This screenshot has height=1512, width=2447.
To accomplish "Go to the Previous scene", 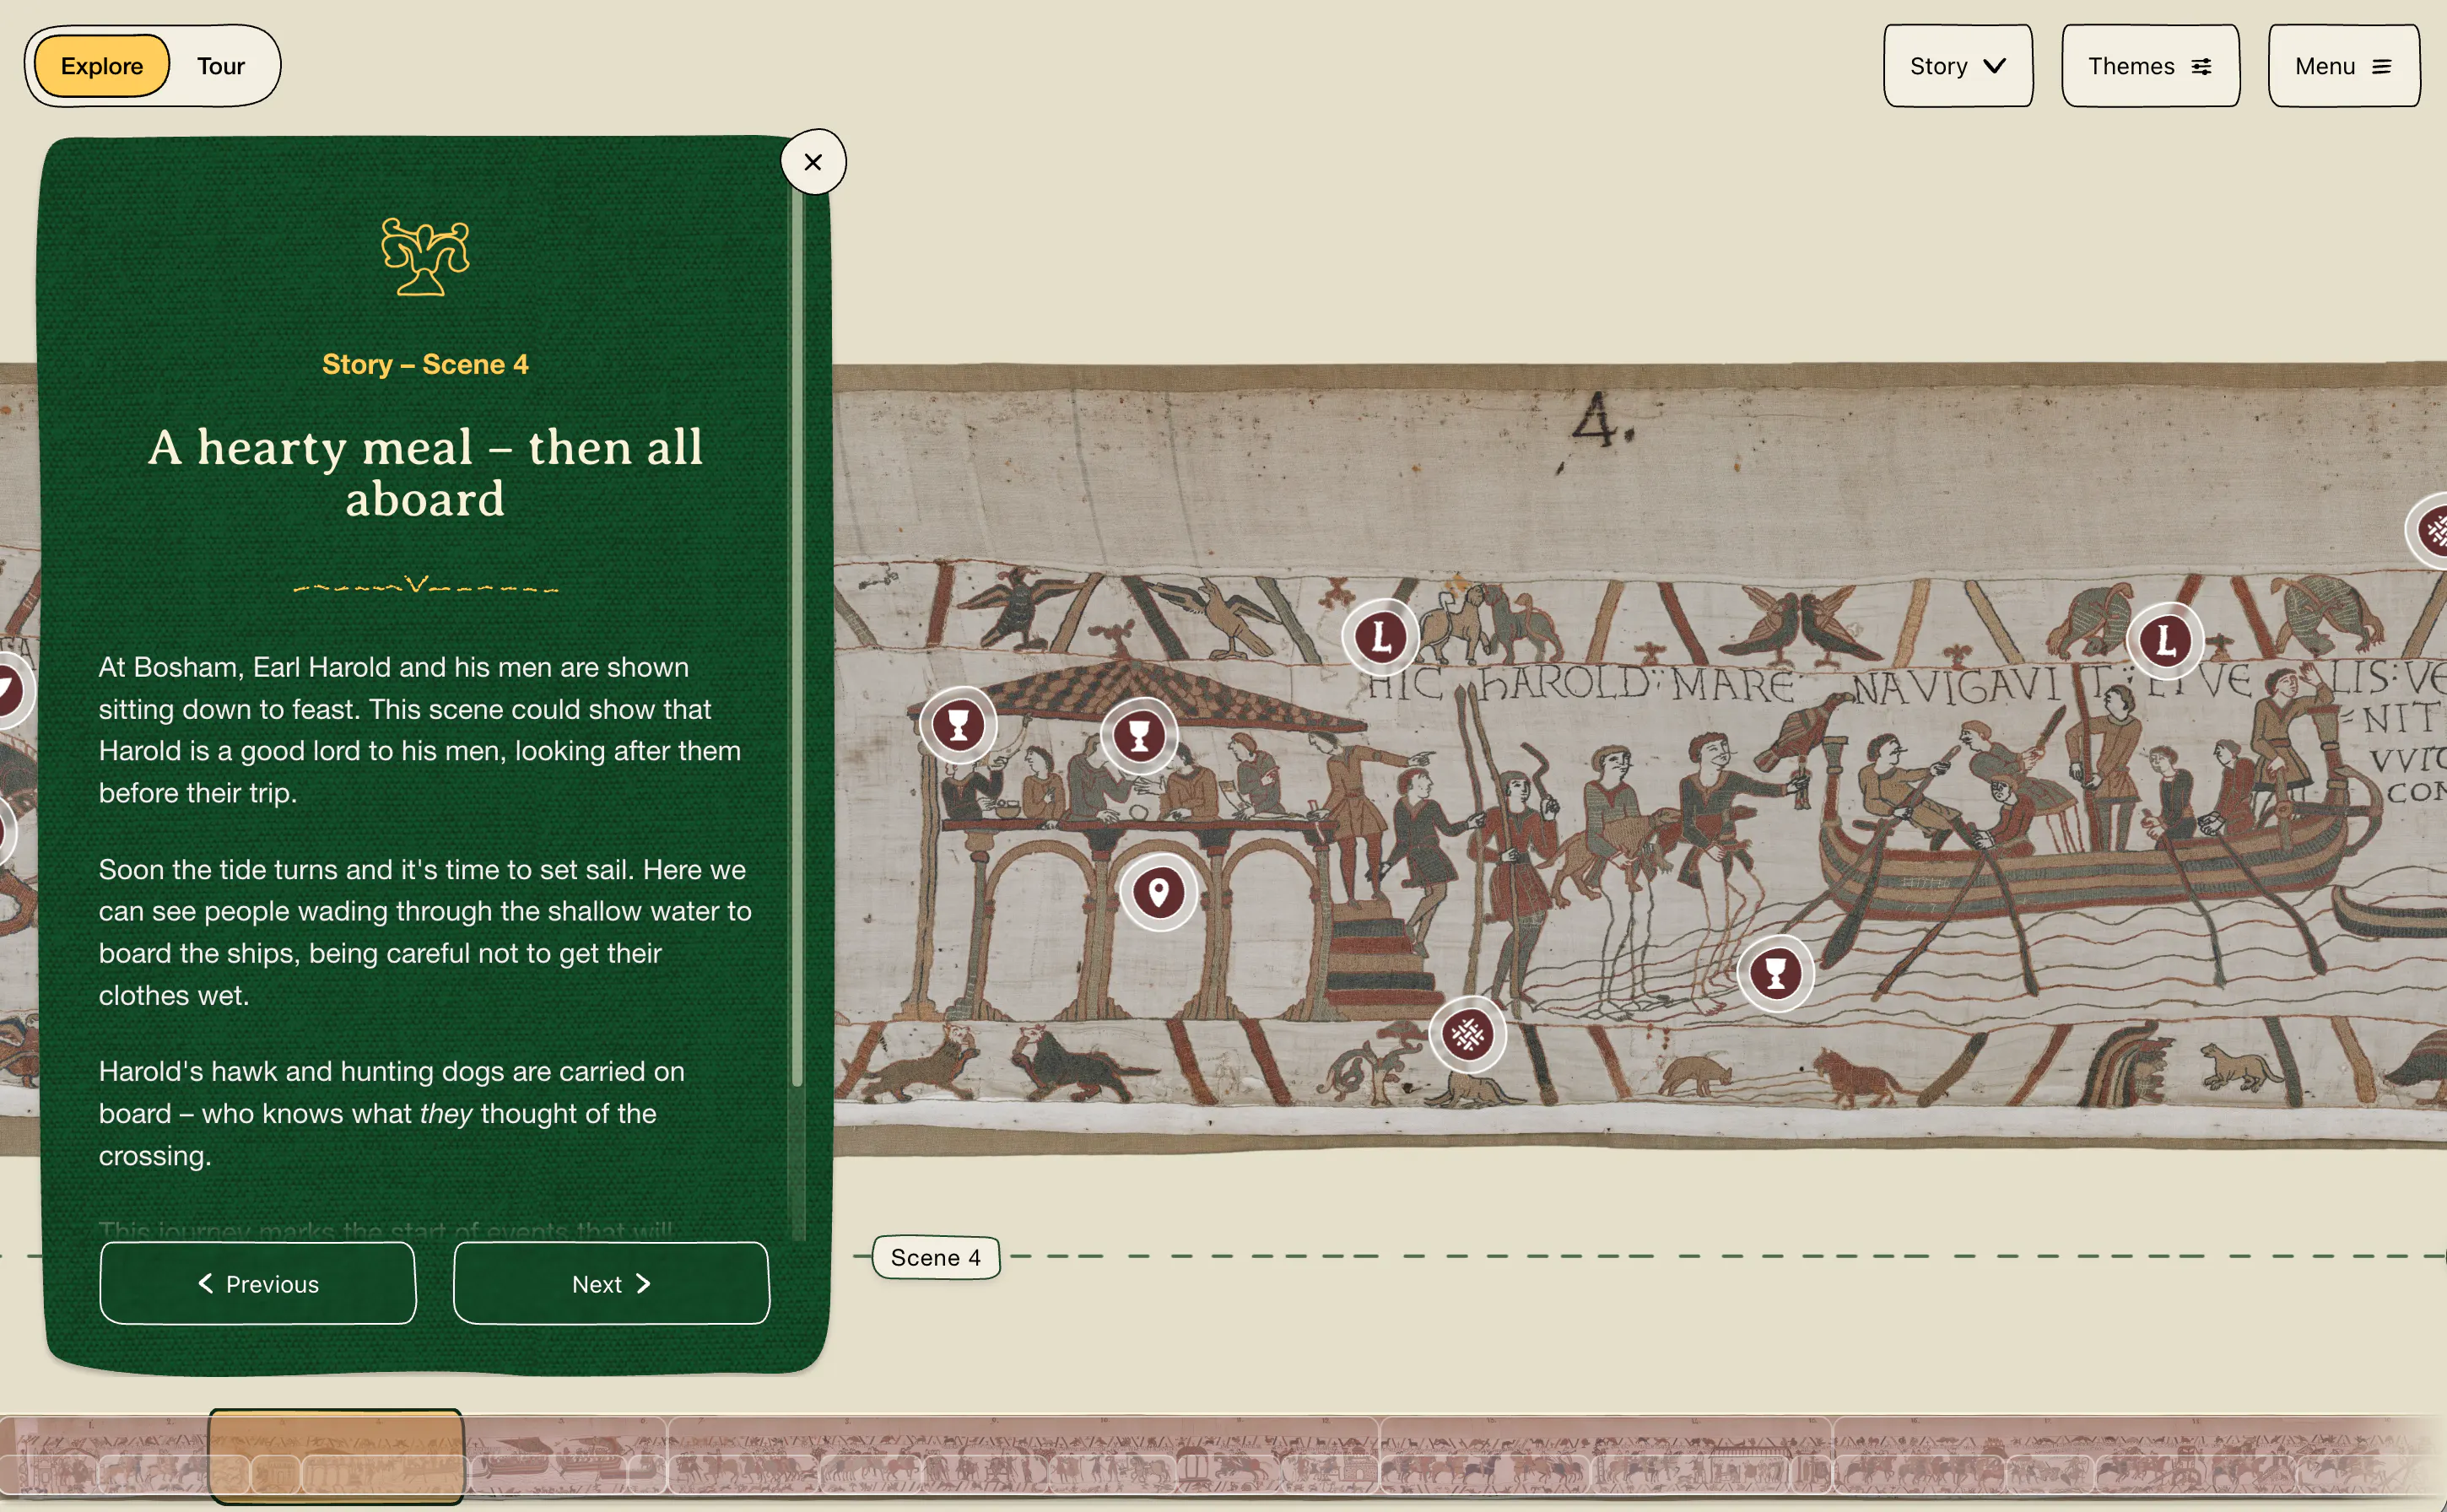I will (257, 1283).
